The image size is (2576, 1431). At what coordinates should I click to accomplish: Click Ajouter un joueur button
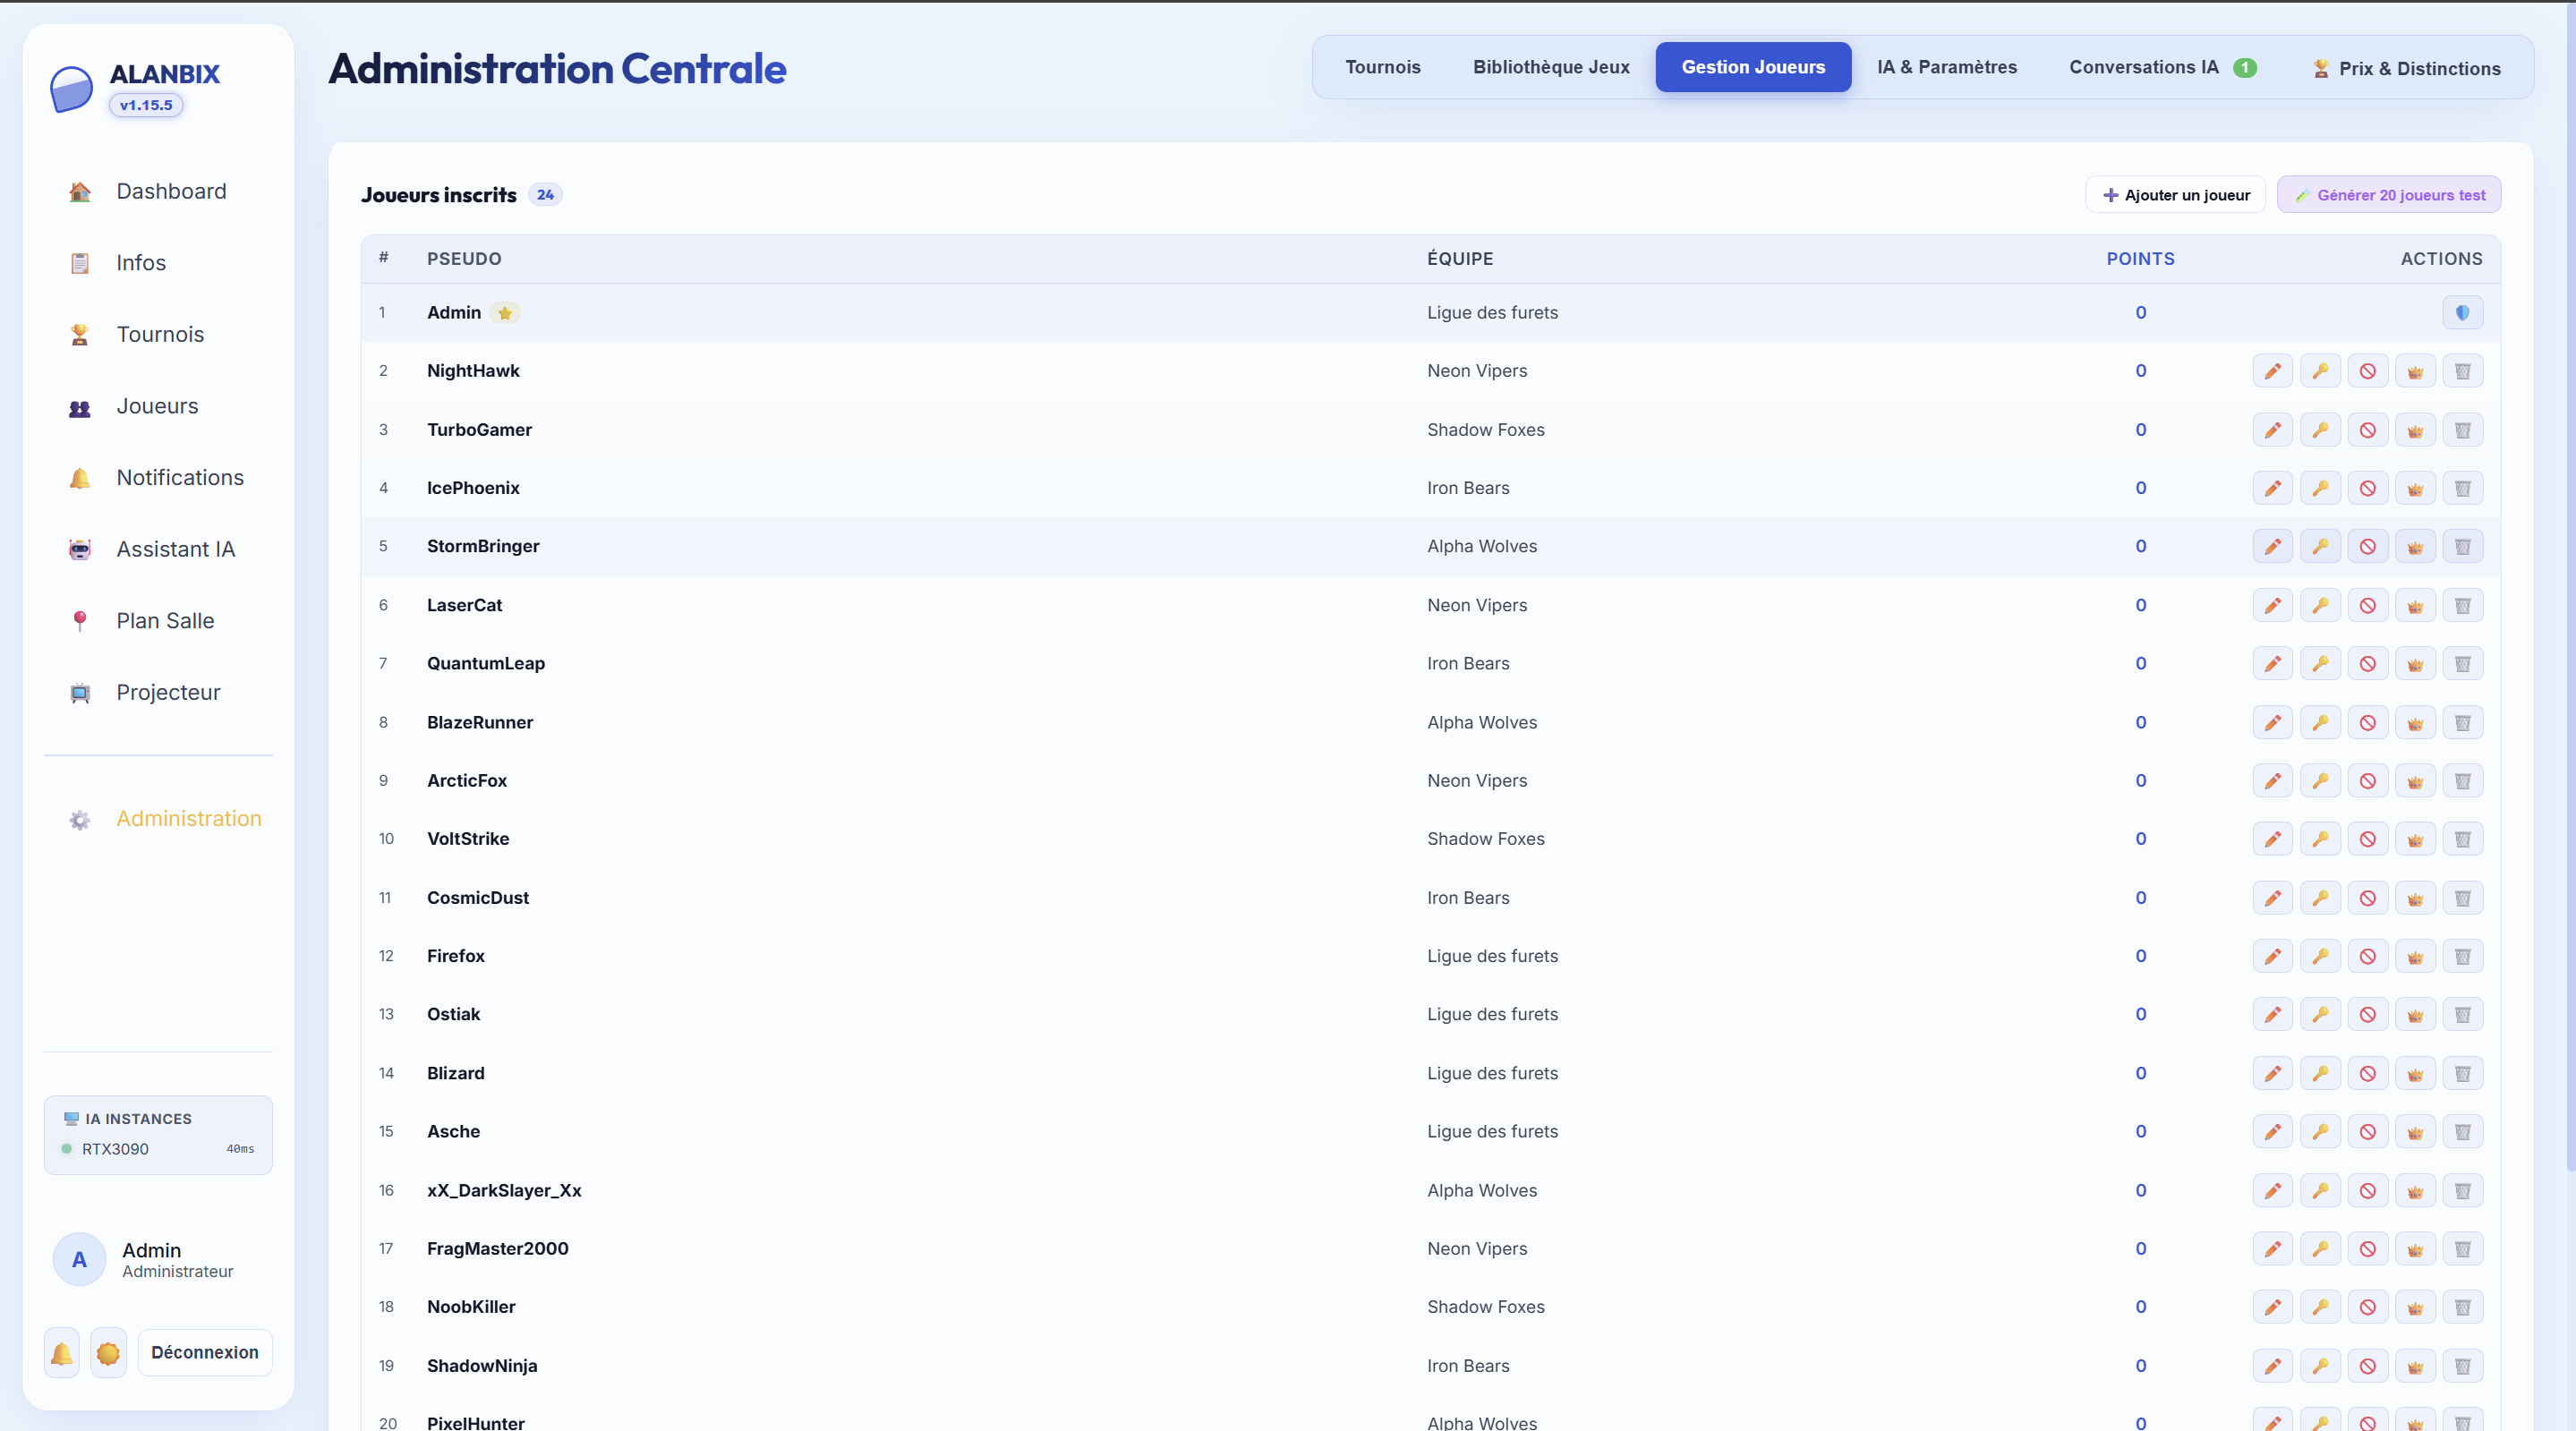pyautogui.click(x=2175, y=195)
